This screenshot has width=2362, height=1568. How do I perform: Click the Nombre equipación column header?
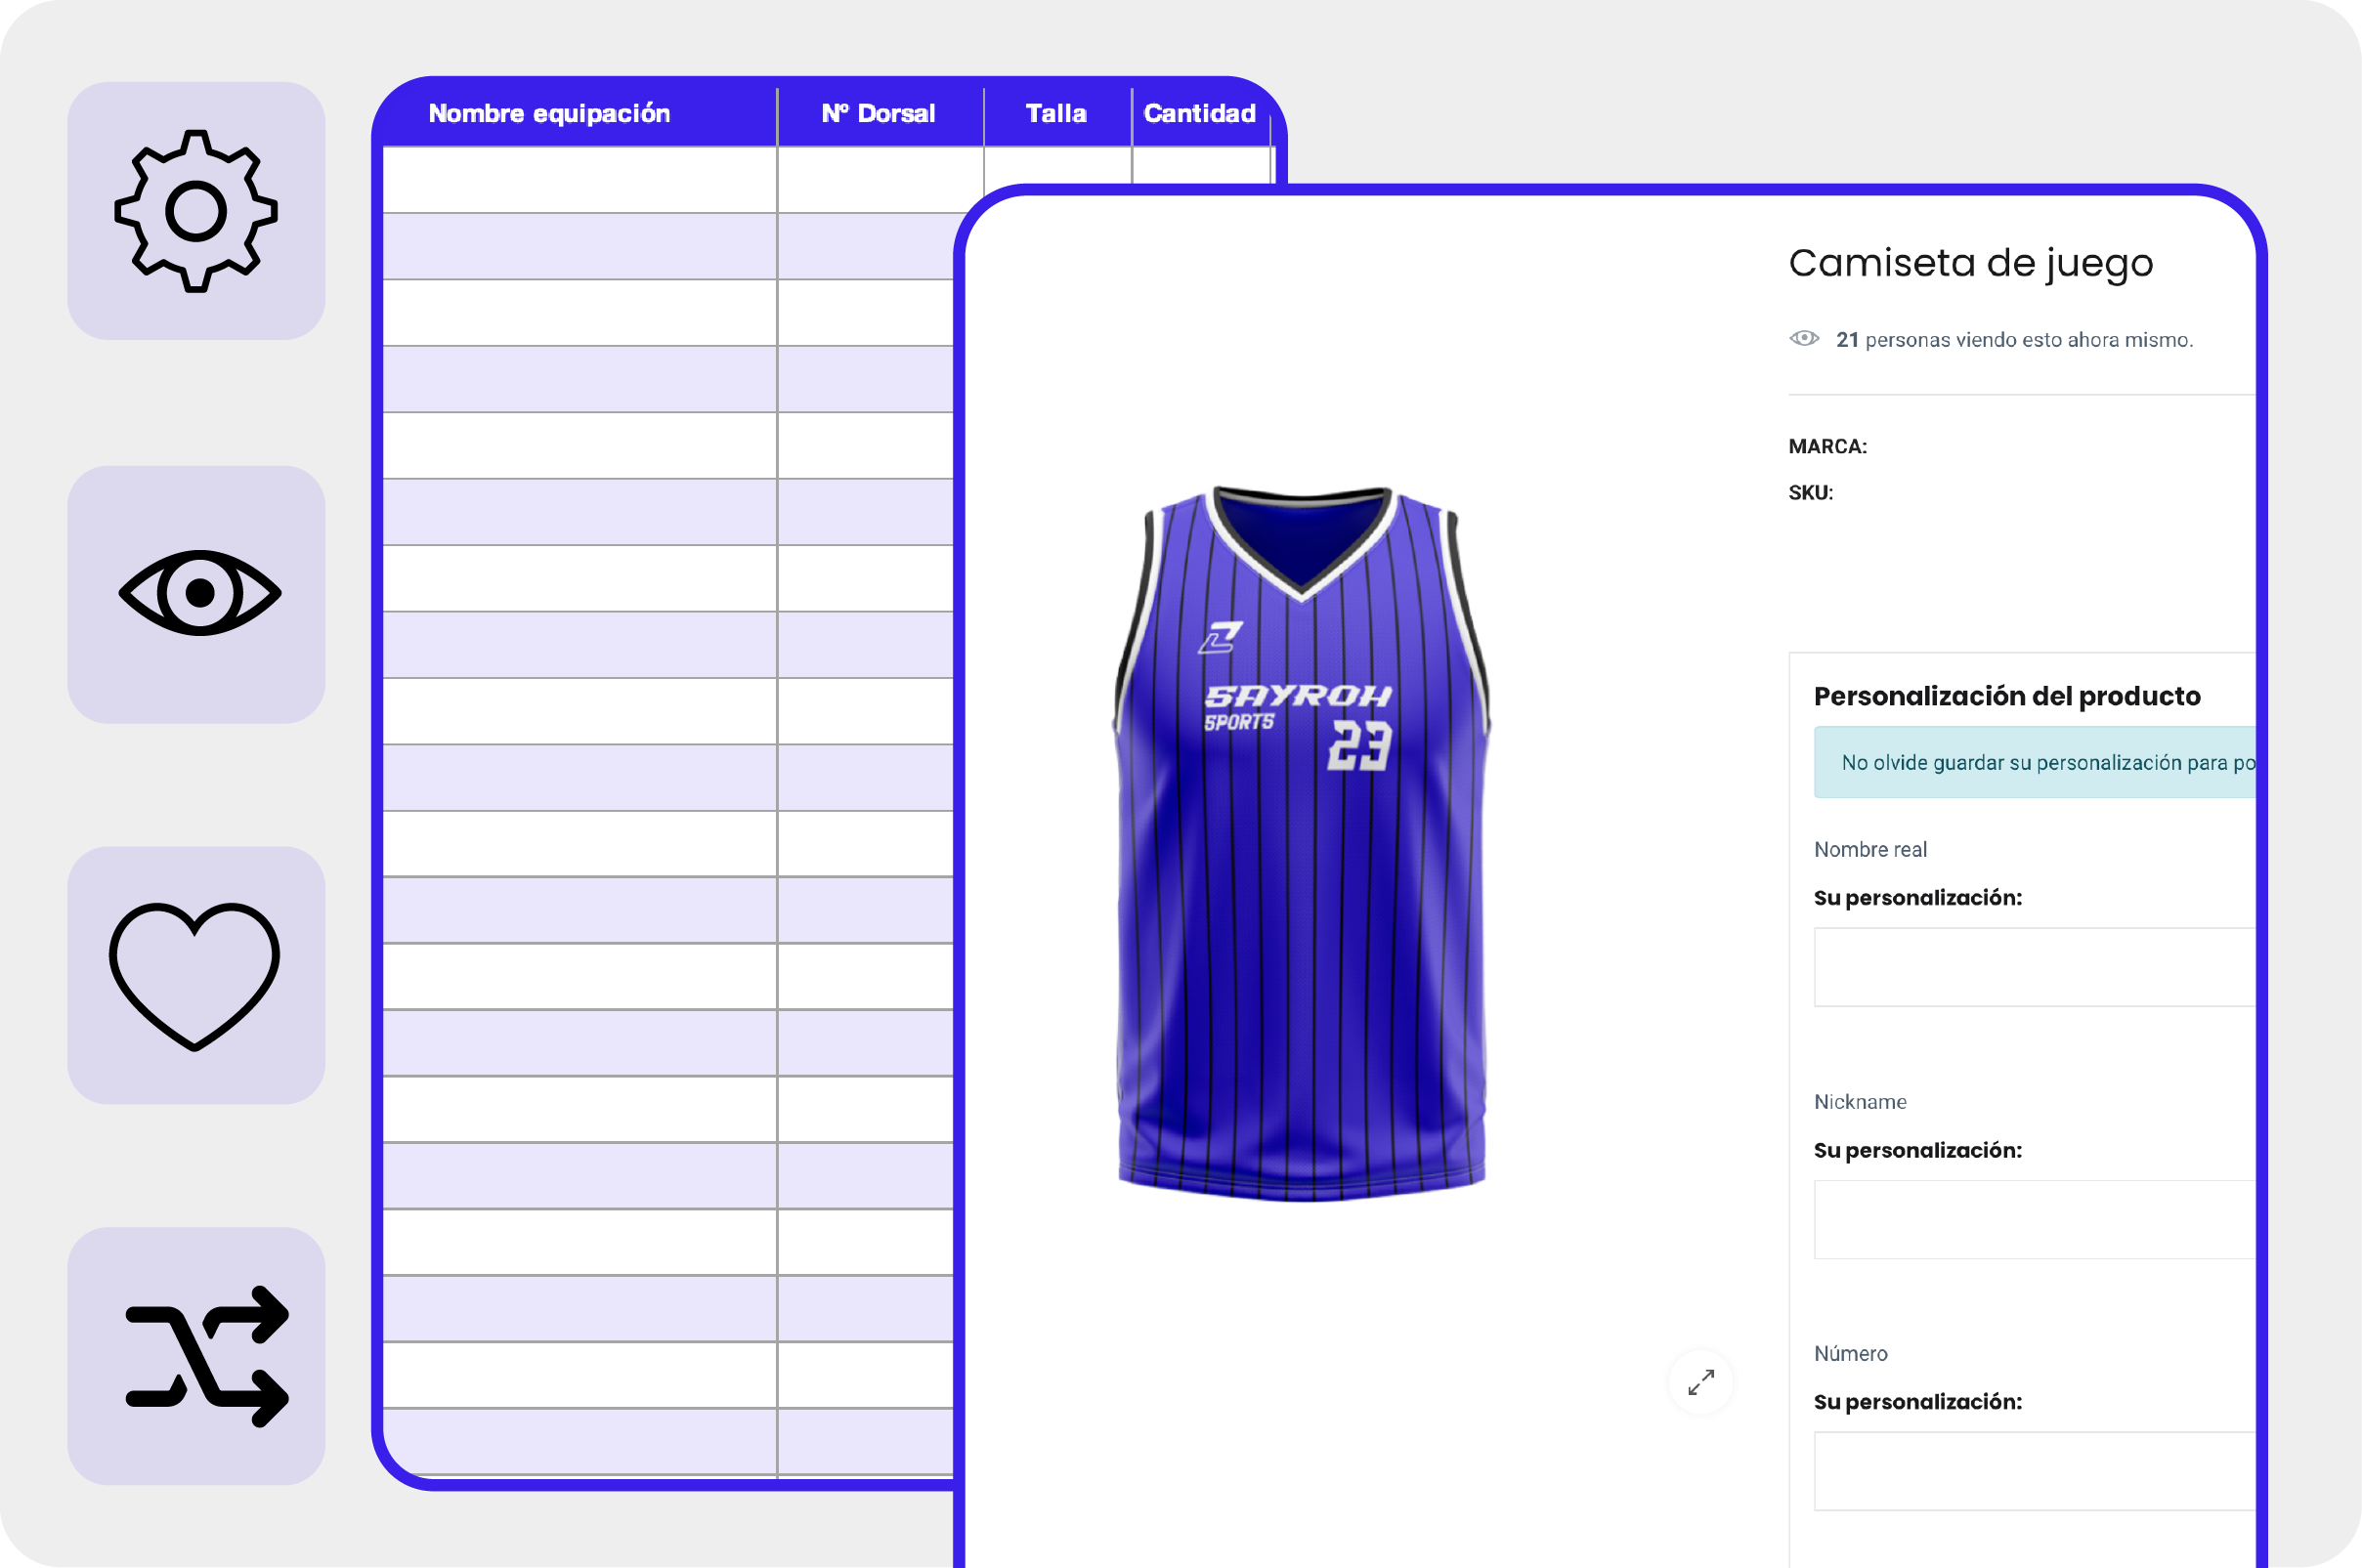549,113
